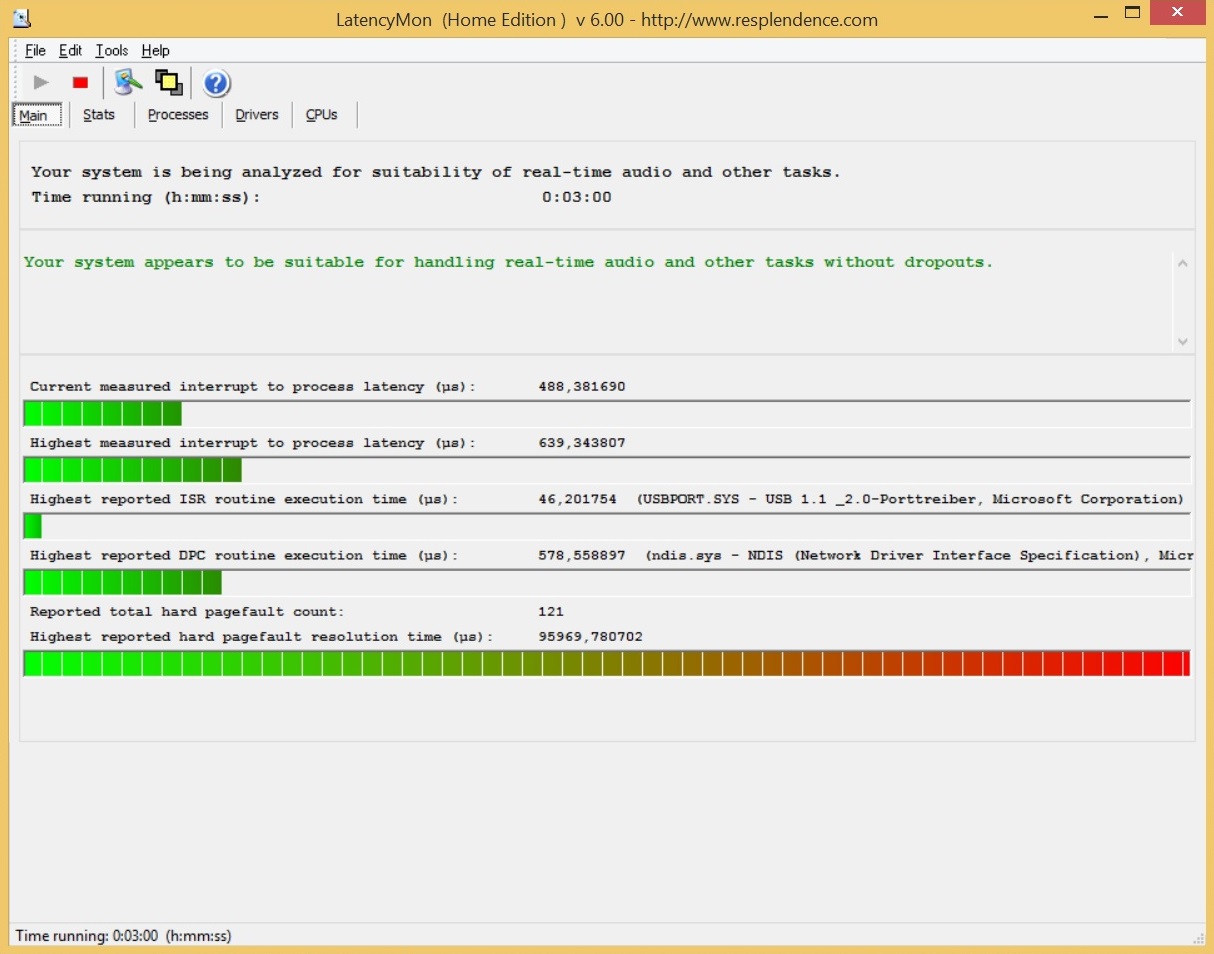Open help via the blue question mark
This screenshot has width=1214, height=954.
tap(216, 83)
